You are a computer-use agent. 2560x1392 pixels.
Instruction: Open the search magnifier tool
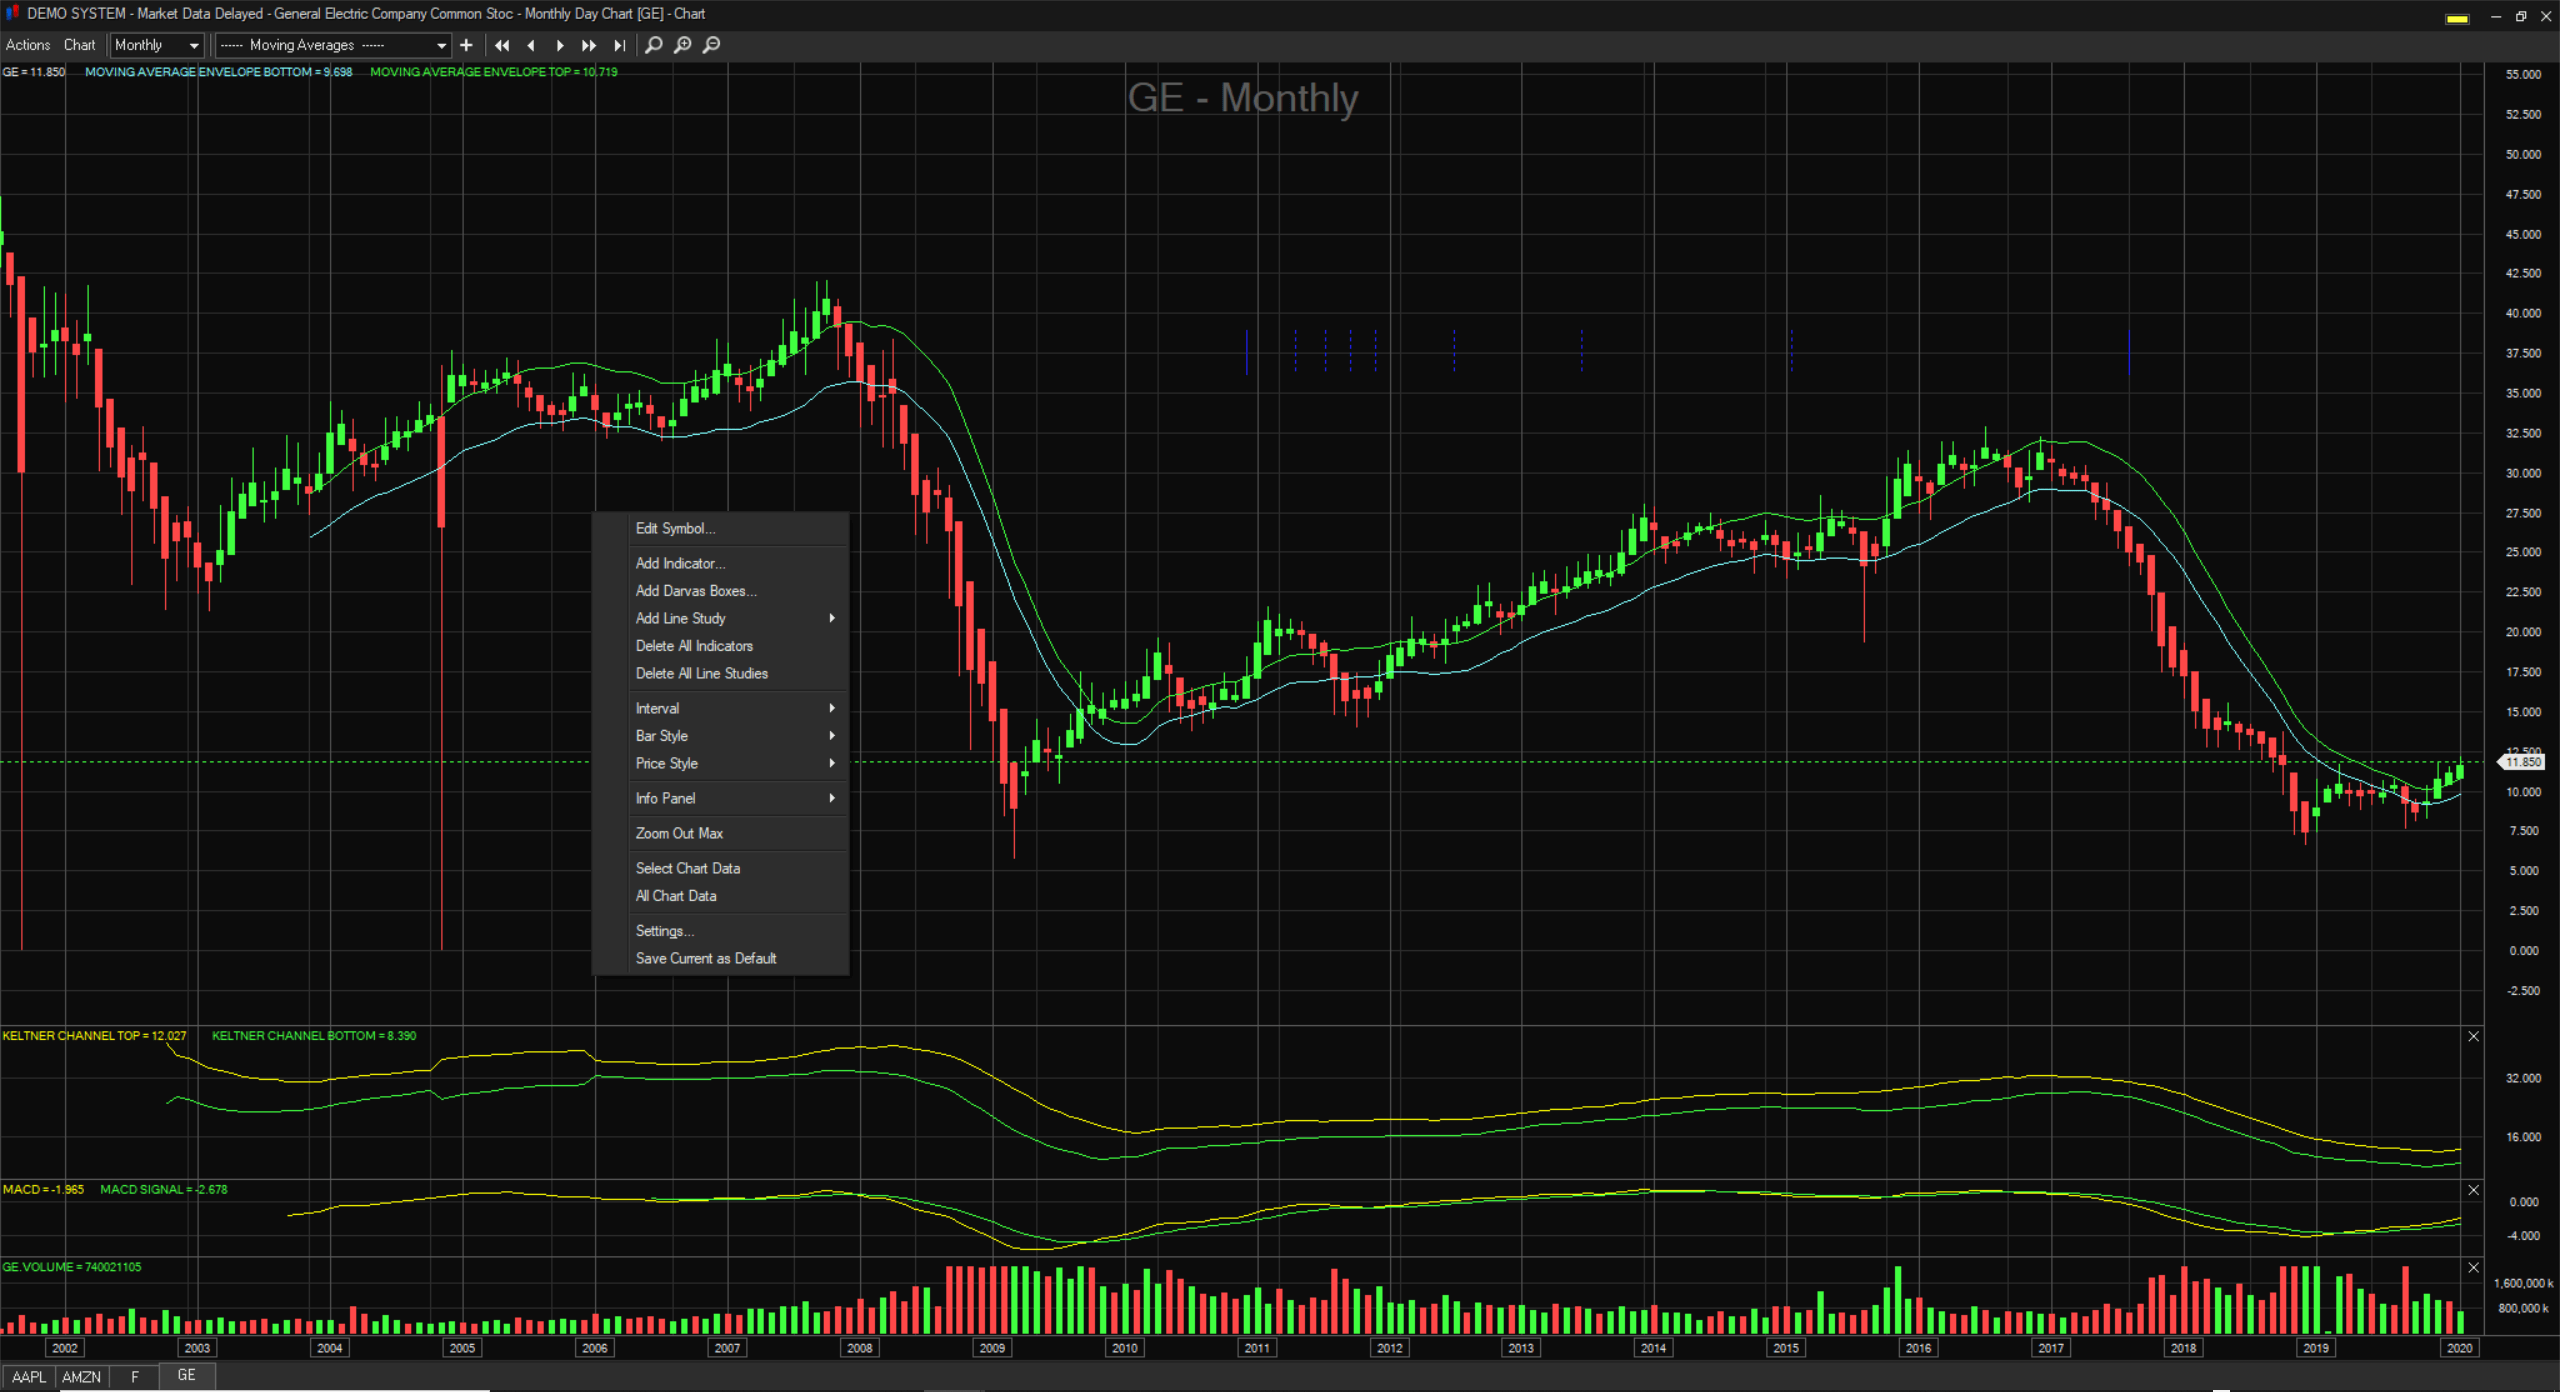click(653, 45)
